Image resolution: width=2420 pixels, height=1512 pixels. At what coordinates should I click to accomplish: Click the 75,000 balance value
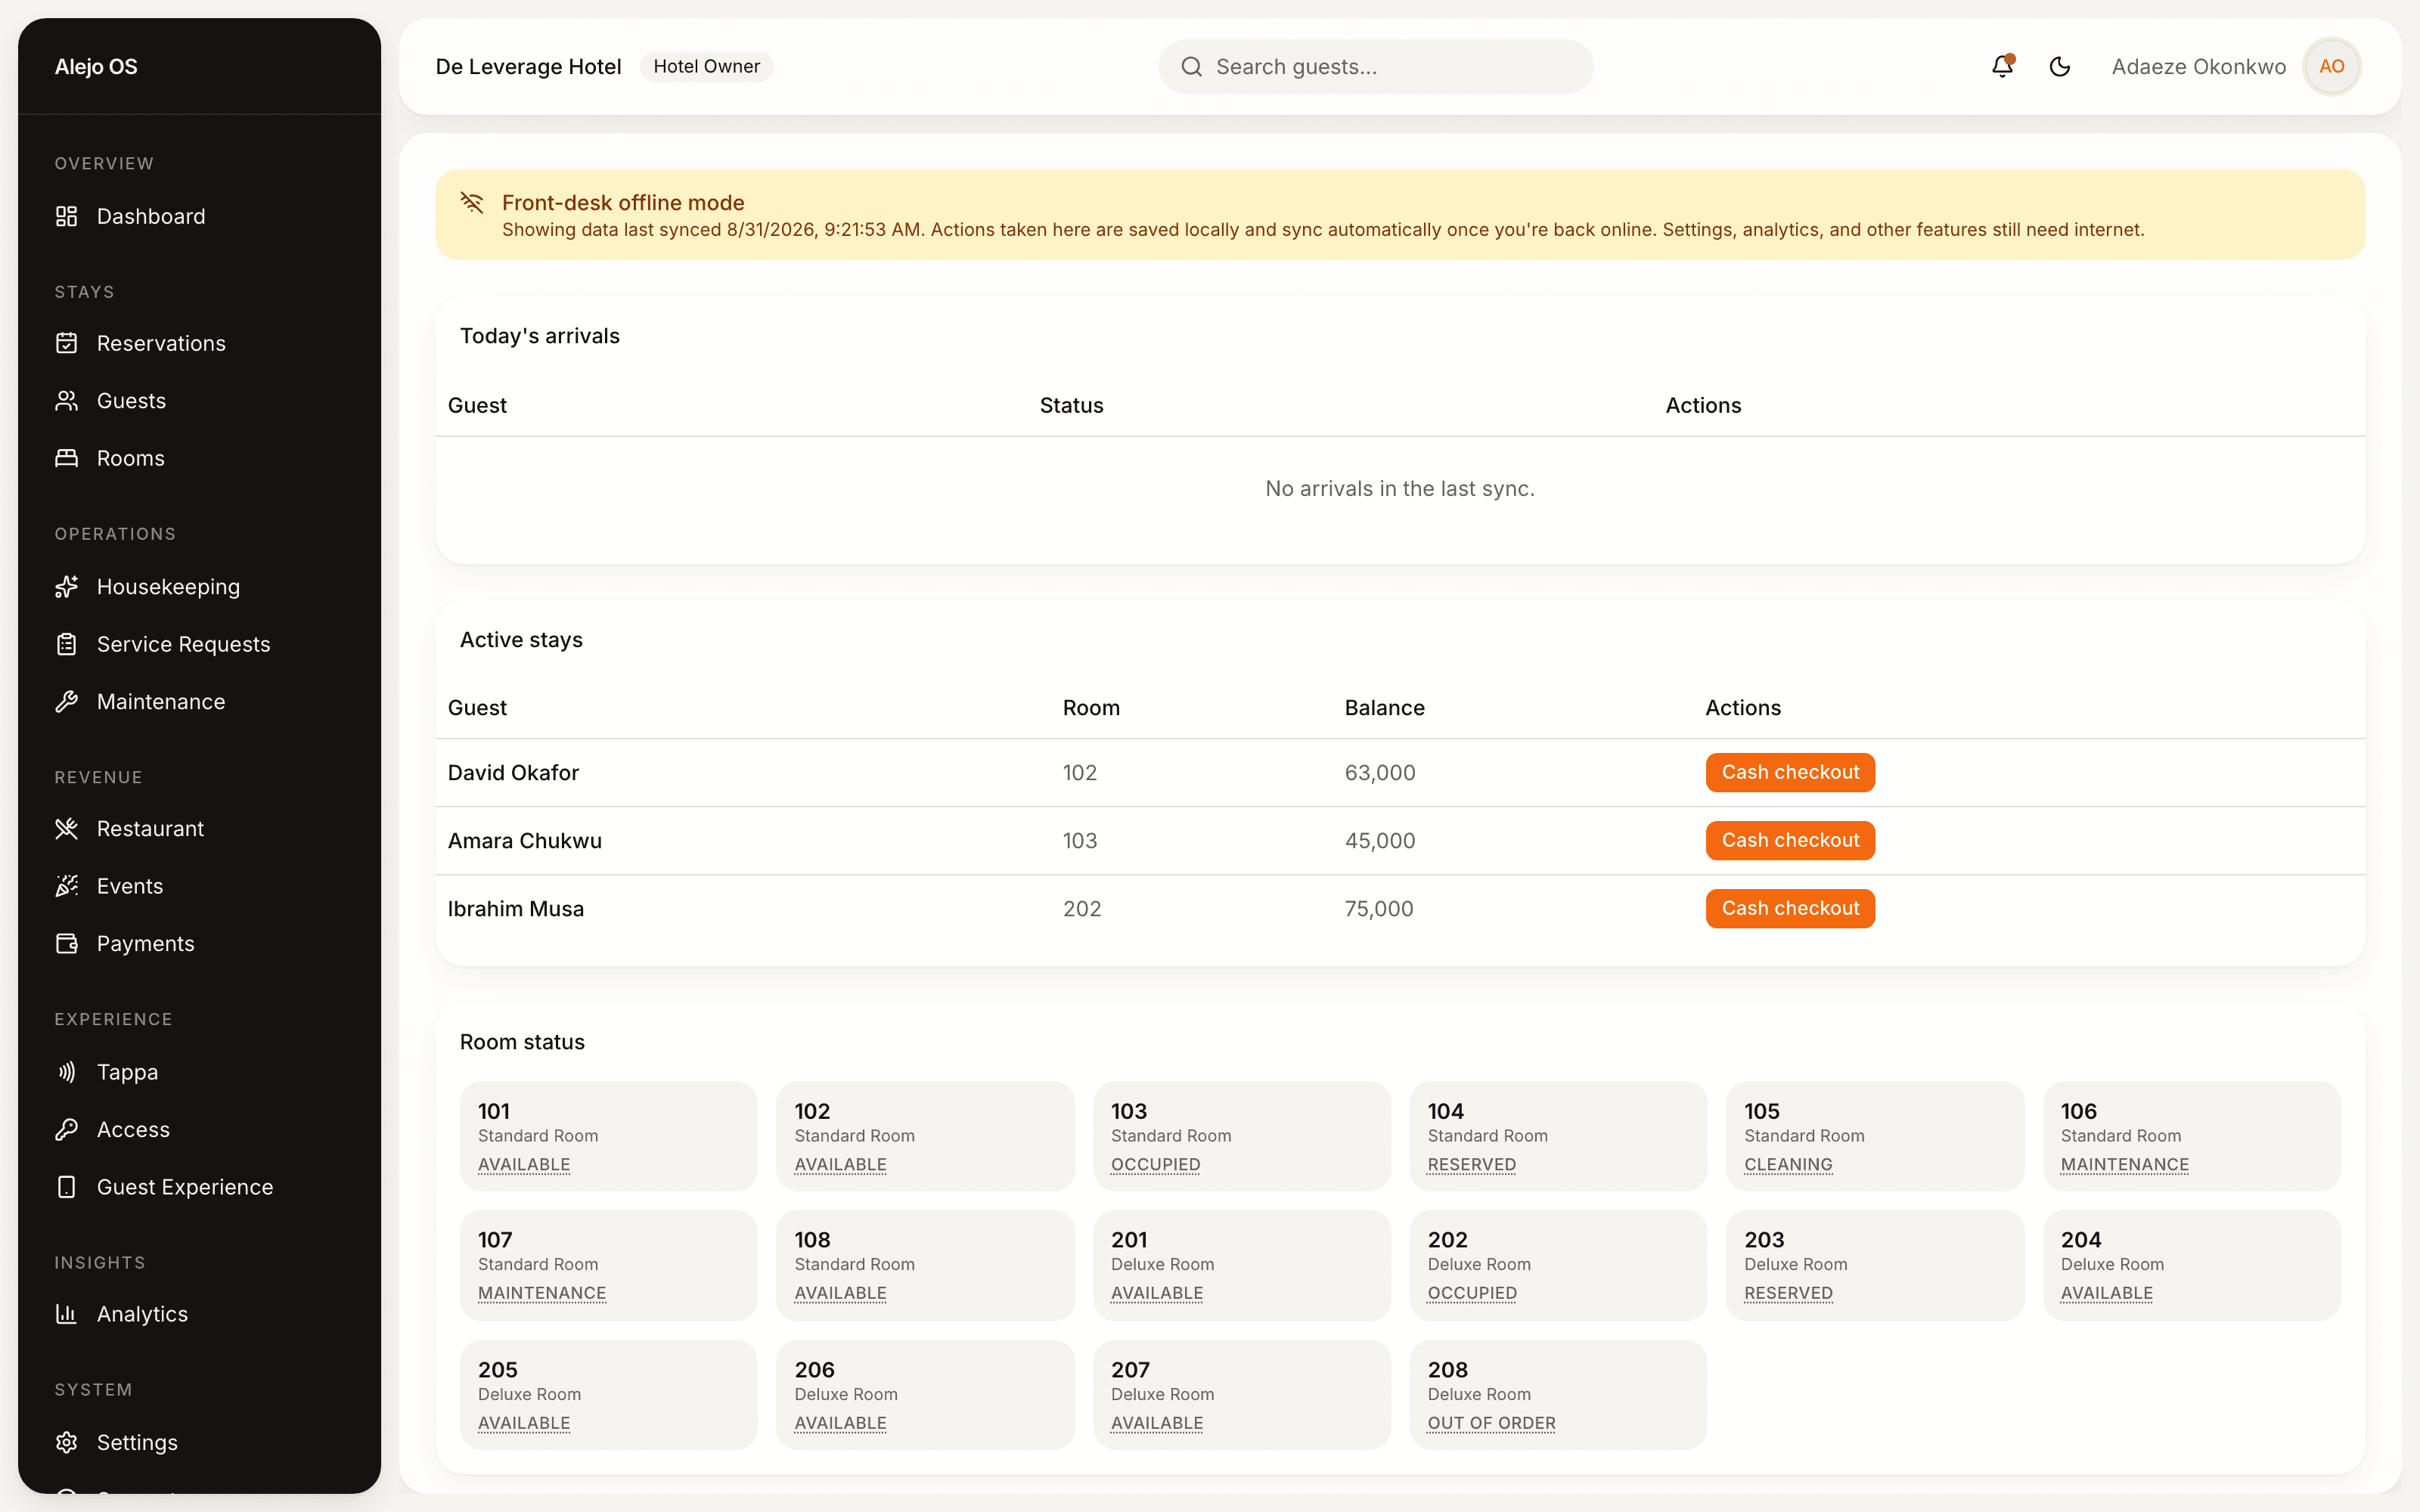pos(1379,909)
